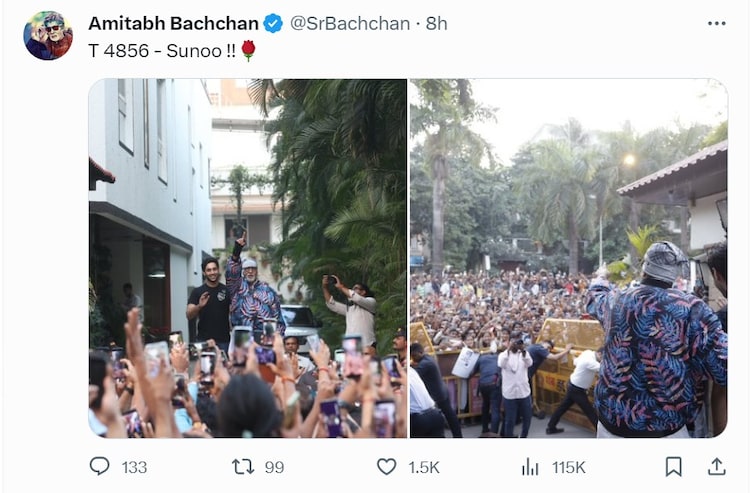The image size is (750, 493).
Task: Click the 1.5K likes count
Action: coord(424,467)
